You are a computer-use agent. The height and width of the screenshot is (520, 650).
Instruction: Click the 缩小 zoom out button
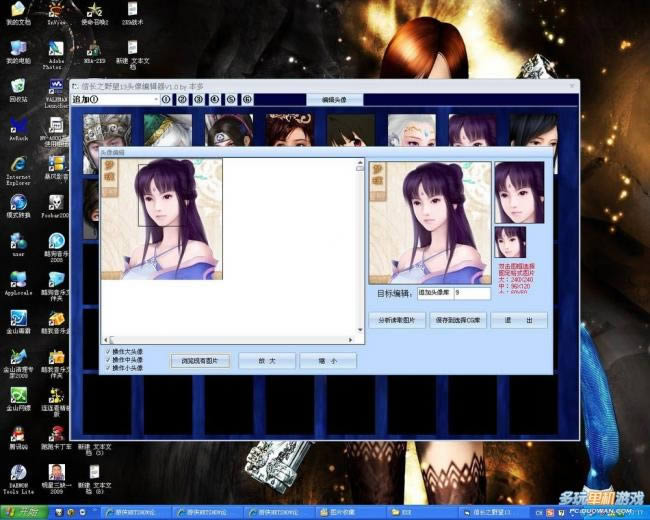click(327, 361)
